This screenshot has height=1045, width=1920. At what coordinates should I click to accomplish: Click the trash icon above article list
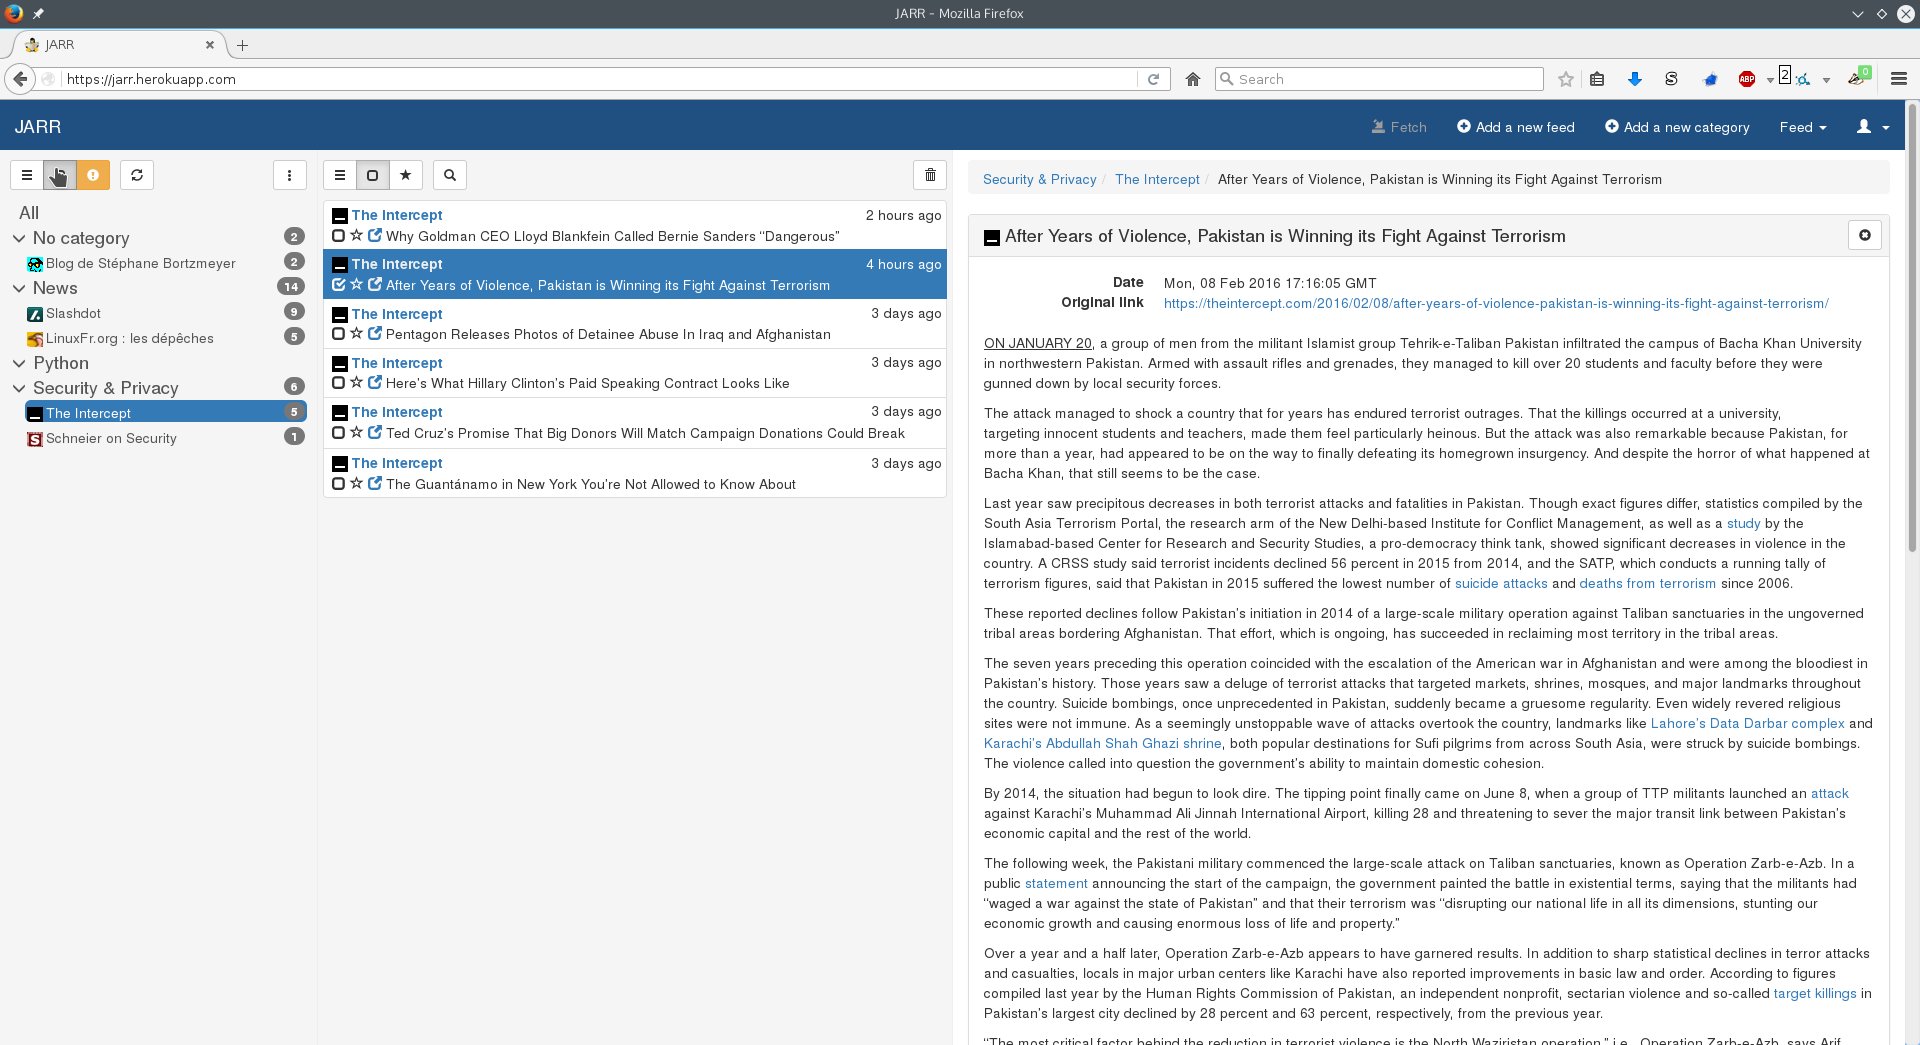pyautogui.click(x=930, y=175)
